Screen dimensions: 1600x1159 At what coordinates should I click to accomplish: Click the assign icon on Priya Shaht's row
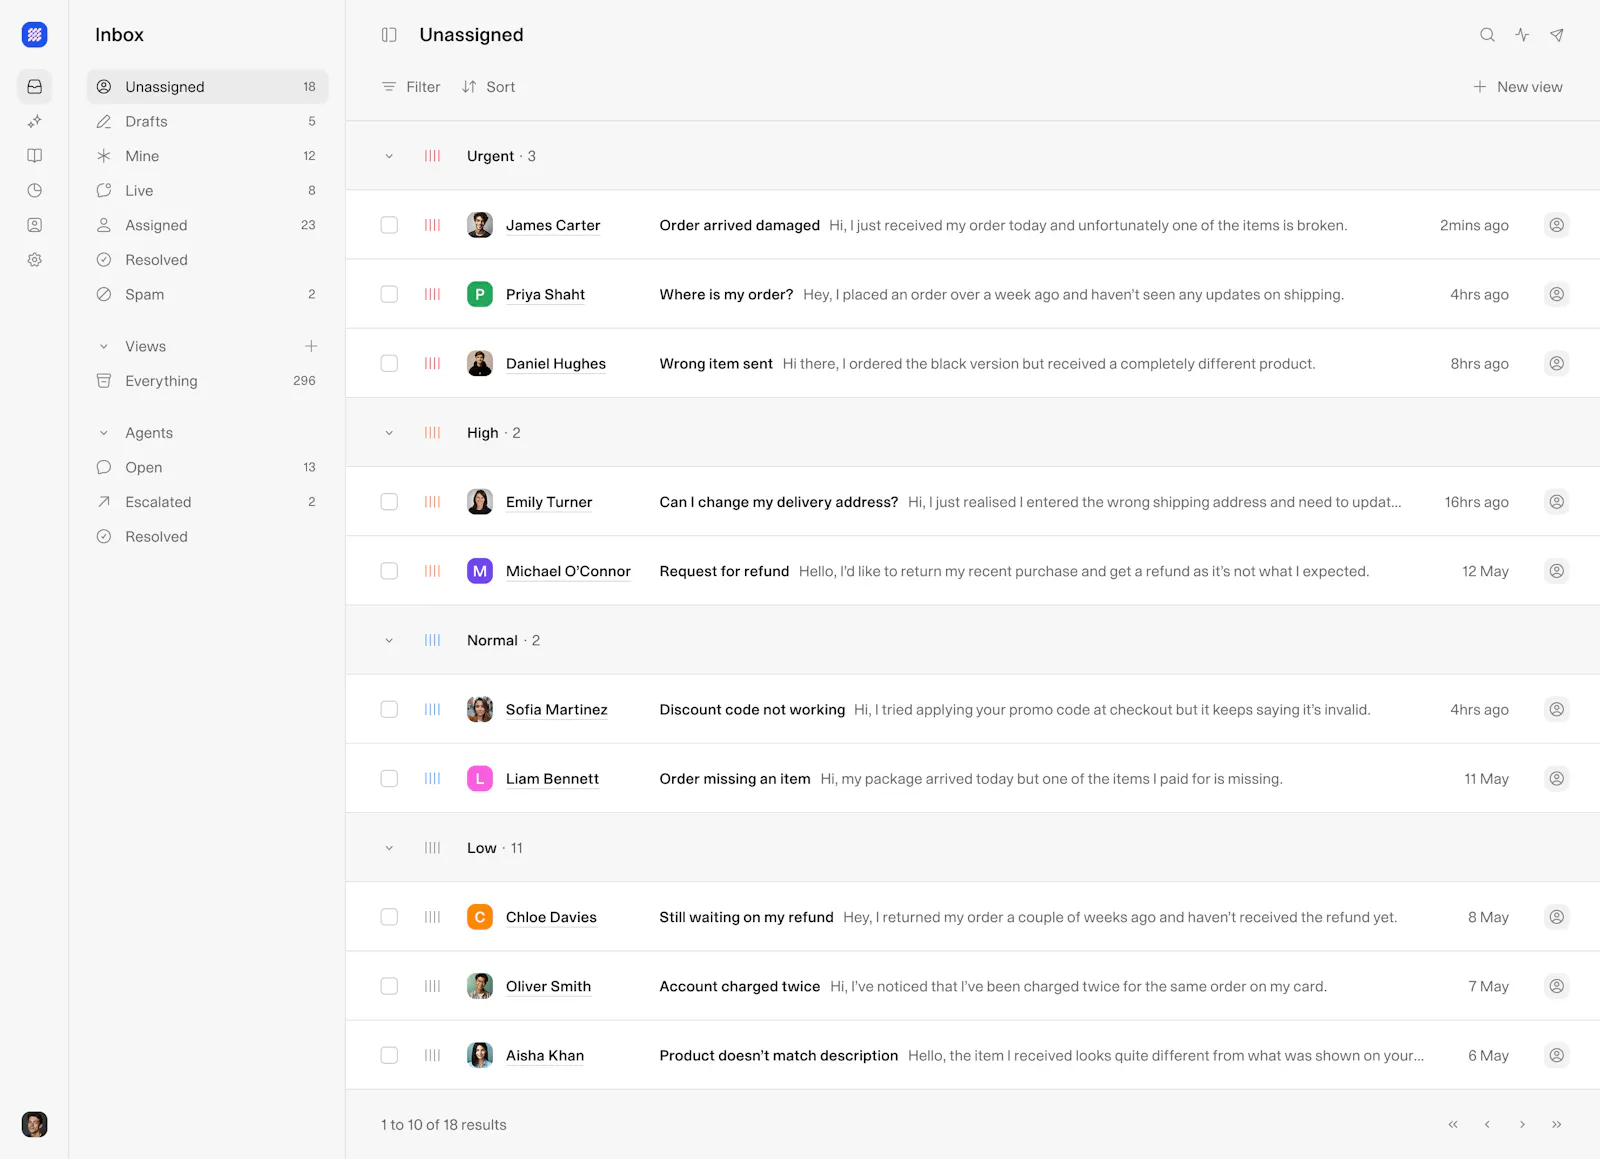pyautogui.click(x=1557, y=294)
